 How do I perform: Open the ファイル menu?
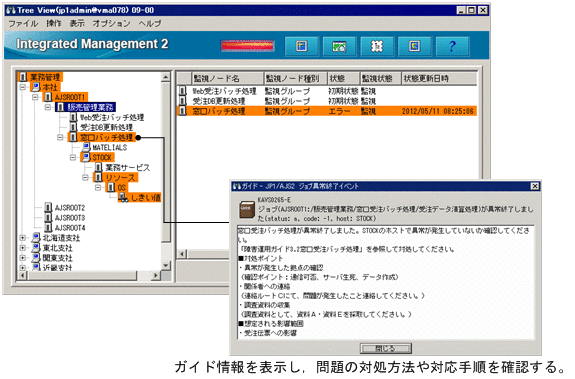click(x=23, y=23)
